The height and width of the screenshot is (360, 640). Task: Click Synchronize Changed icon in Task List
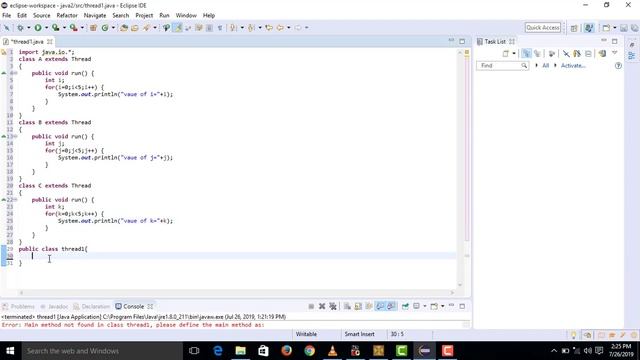coord(602,53)
